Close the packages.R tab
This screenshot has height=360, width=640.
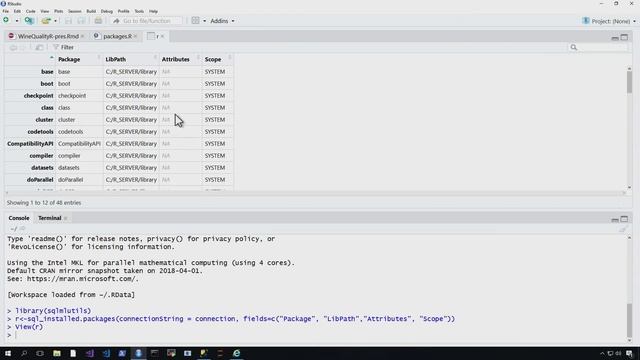[136, 36]
